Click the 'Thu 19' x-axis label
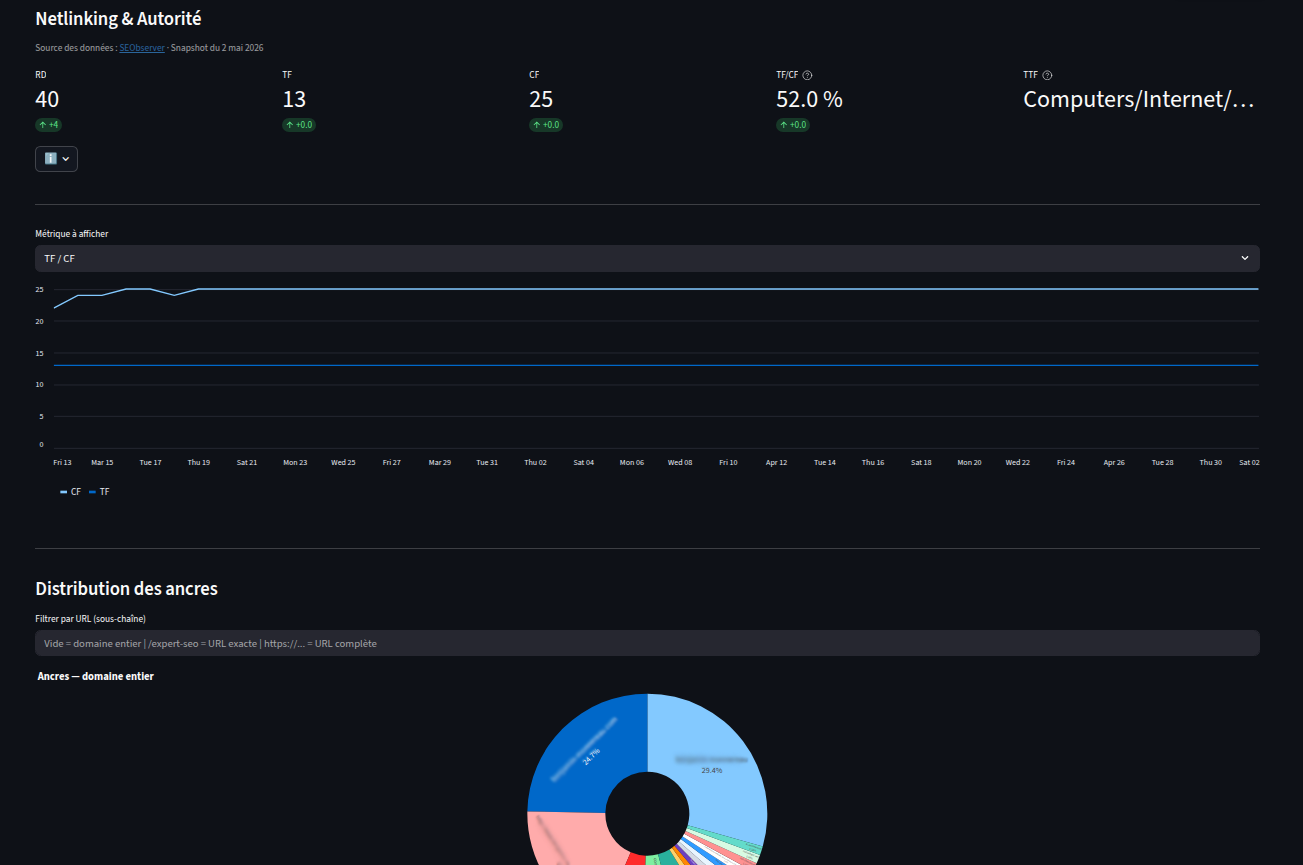The image size is (1303, 865). (199, 462)
